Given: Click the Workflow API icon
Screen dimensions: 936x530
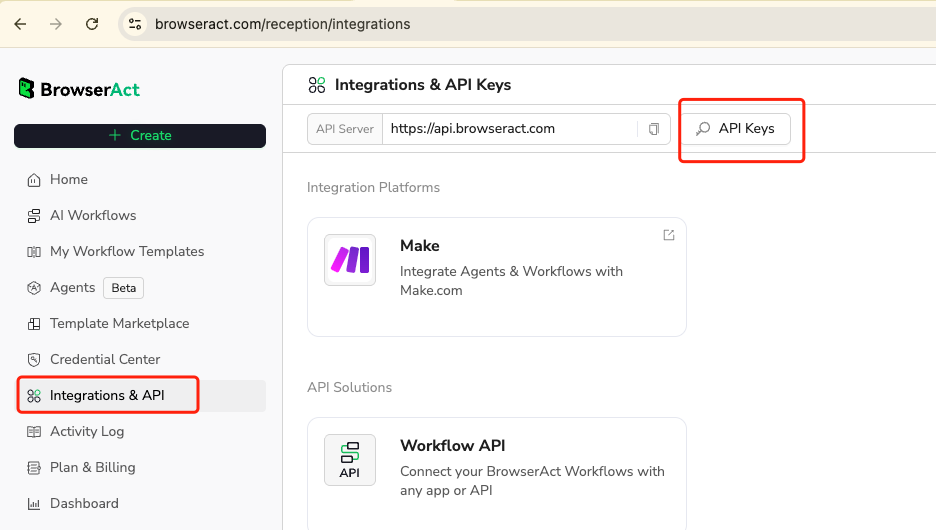Looking at the screenshot, I should point(350,460).
